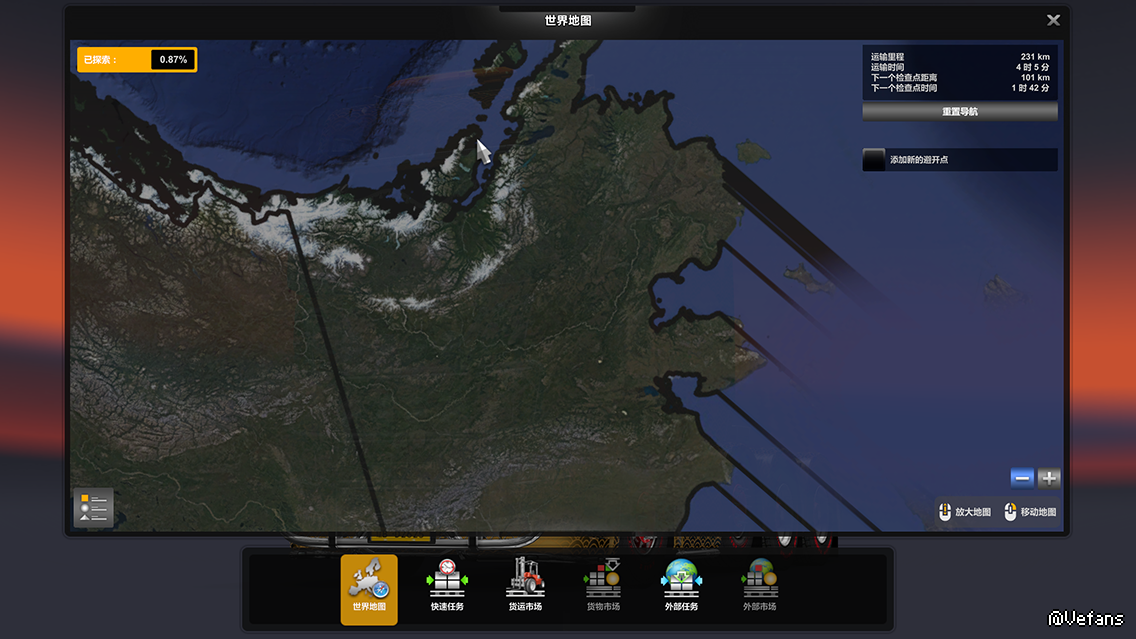The width and height of the screenshot is (1136, 639).
Task: Click the 移动地图 move map mouse hint
Action: 1030,512
